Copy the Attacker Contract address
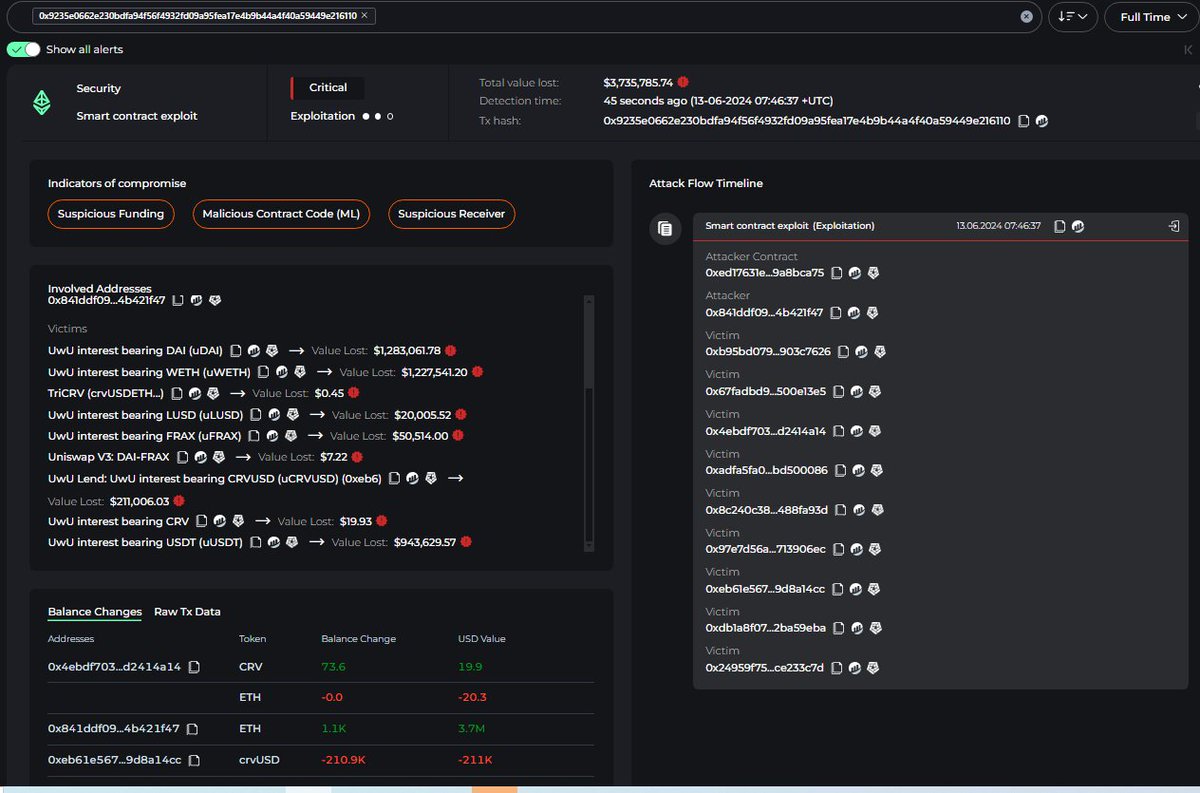The image size is (1200, 793). (x=837, y=273)
